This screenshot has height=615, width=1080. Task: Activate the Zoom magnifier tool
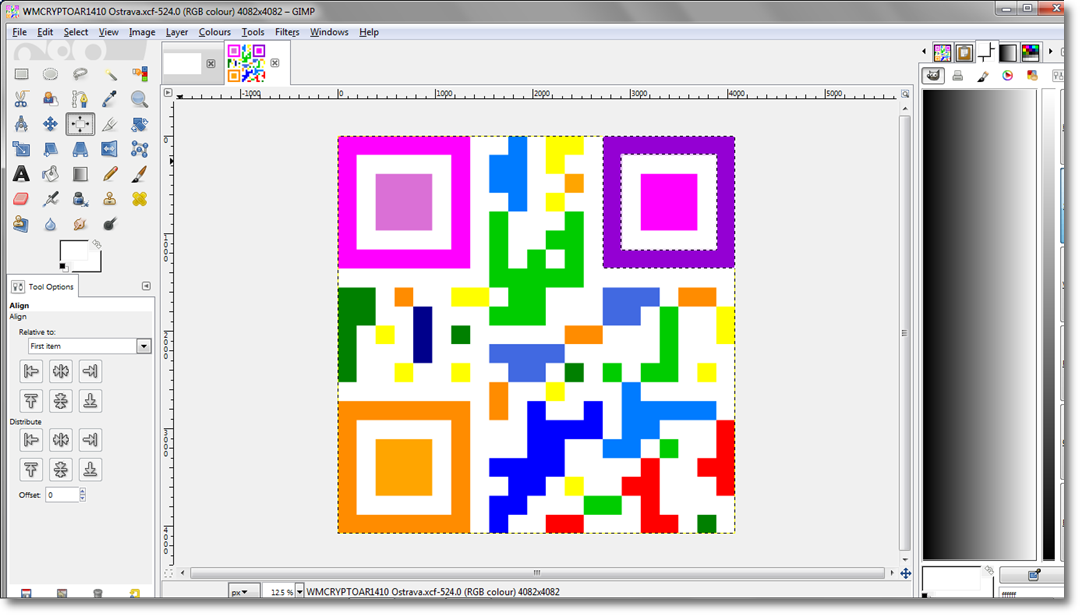[139, 99]
